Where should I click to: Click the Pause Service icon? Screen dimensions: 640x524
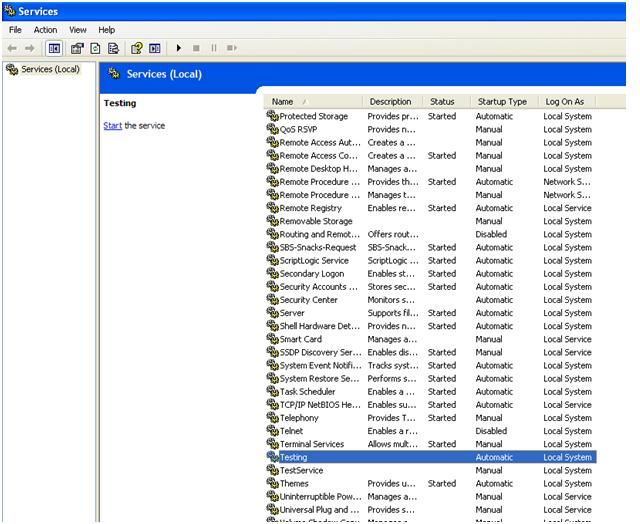click(213, 48)
